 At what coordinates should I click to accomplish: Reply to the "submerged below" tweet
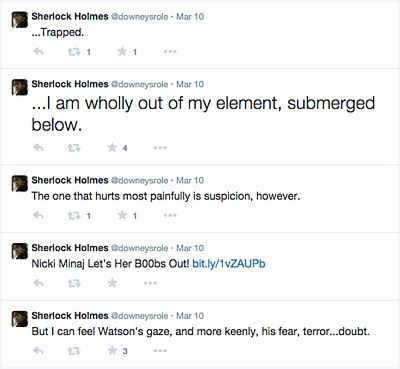click(38, 147)
